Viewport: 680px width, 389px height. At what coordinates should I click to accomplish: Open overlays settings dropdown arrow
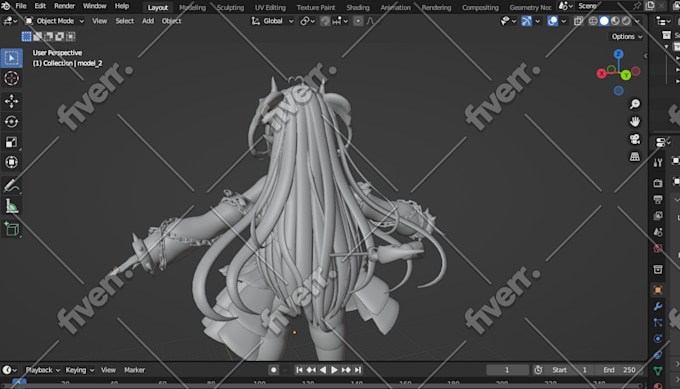[564, 21]
